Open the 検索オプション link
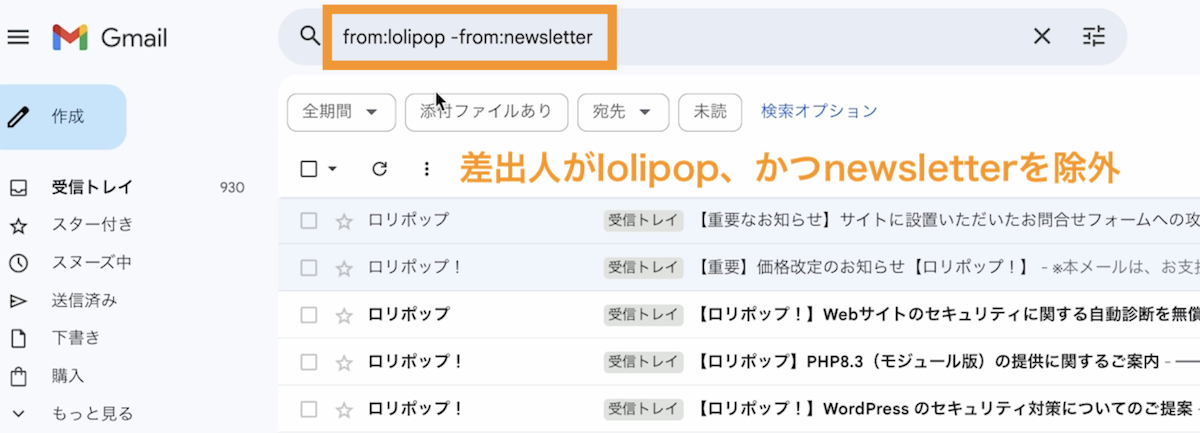This screenshot has height=433, width=1200. coord(819,111)
